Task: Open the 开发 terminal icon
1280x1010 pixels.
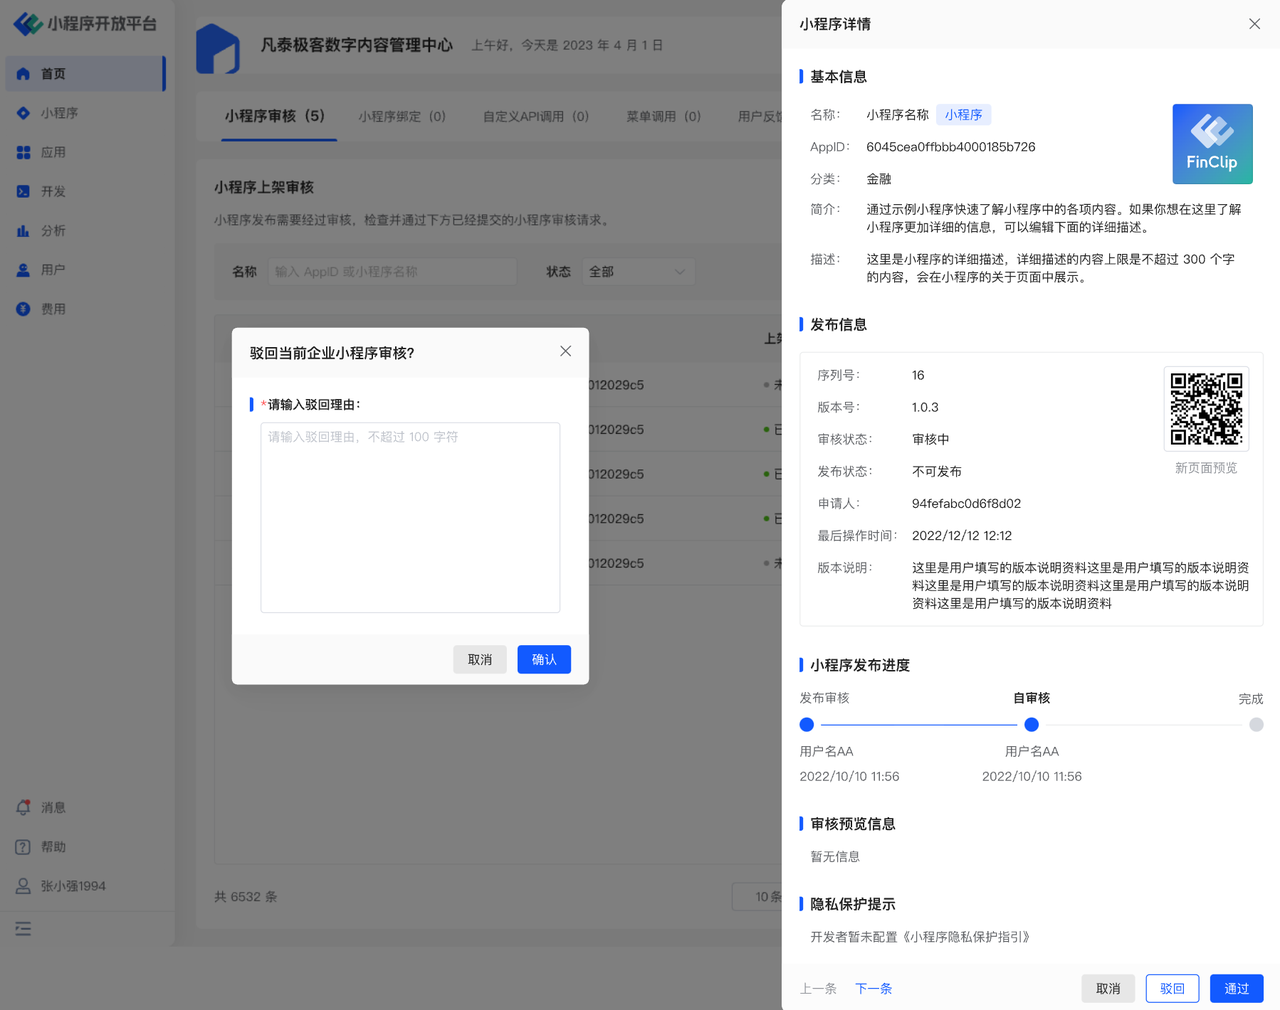Action: pyautogui.click(x=23, y=191)
